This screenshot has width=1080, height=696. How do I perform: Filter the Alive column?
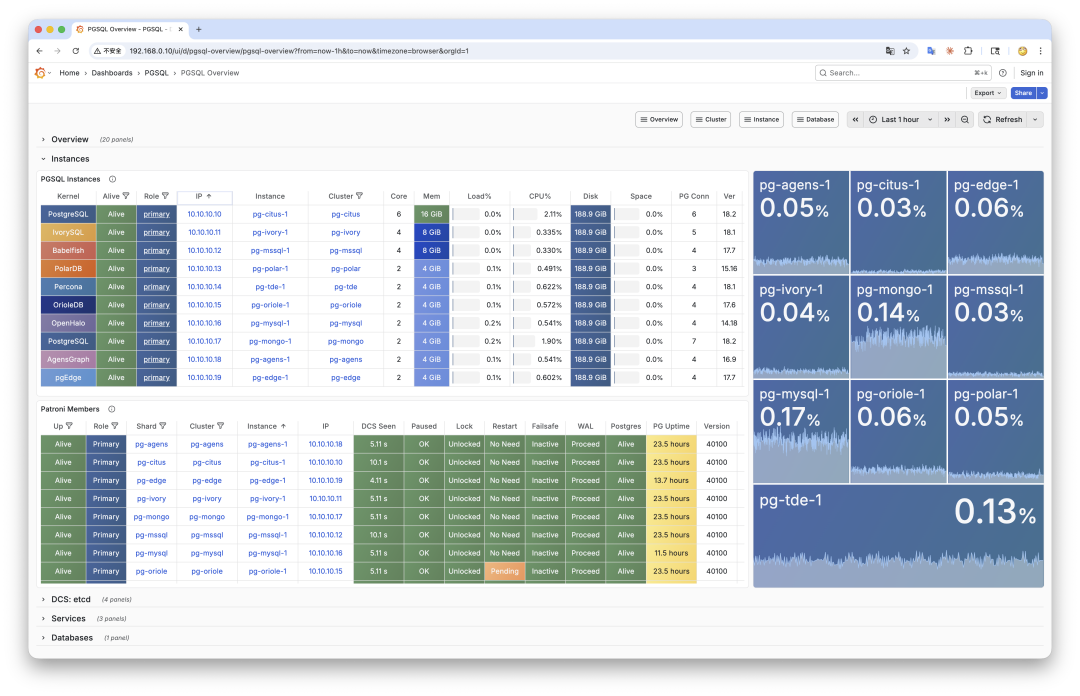coord(126,196)
